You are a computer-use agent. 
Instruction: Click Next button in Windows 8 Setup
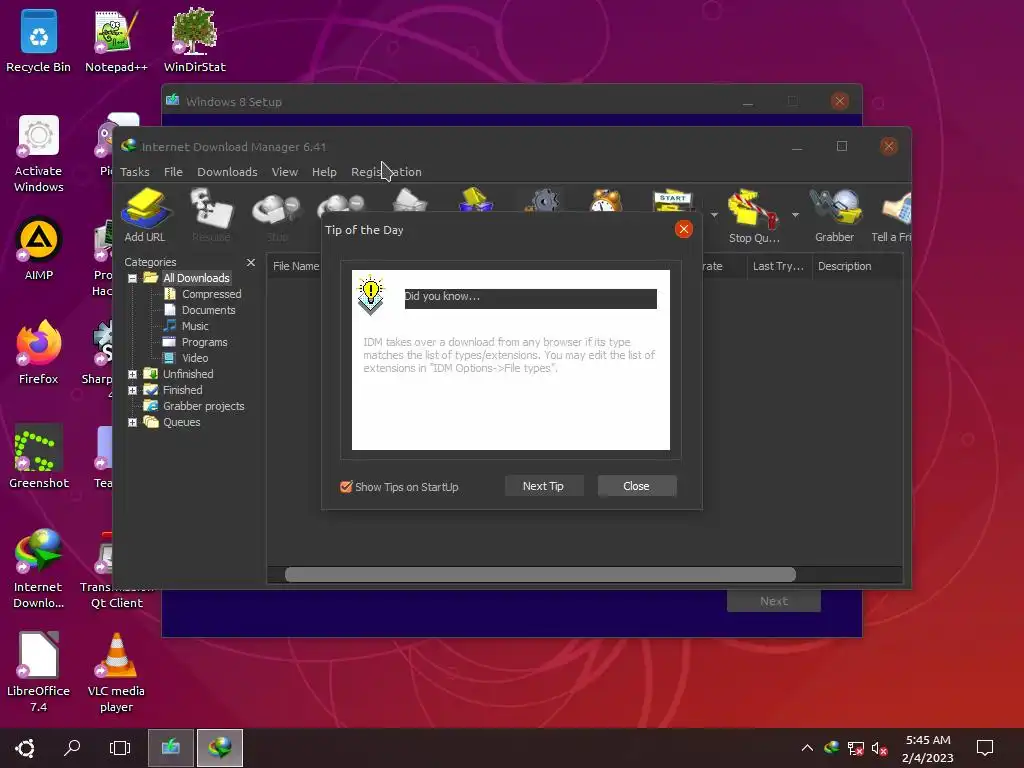(x=774, y=601)
